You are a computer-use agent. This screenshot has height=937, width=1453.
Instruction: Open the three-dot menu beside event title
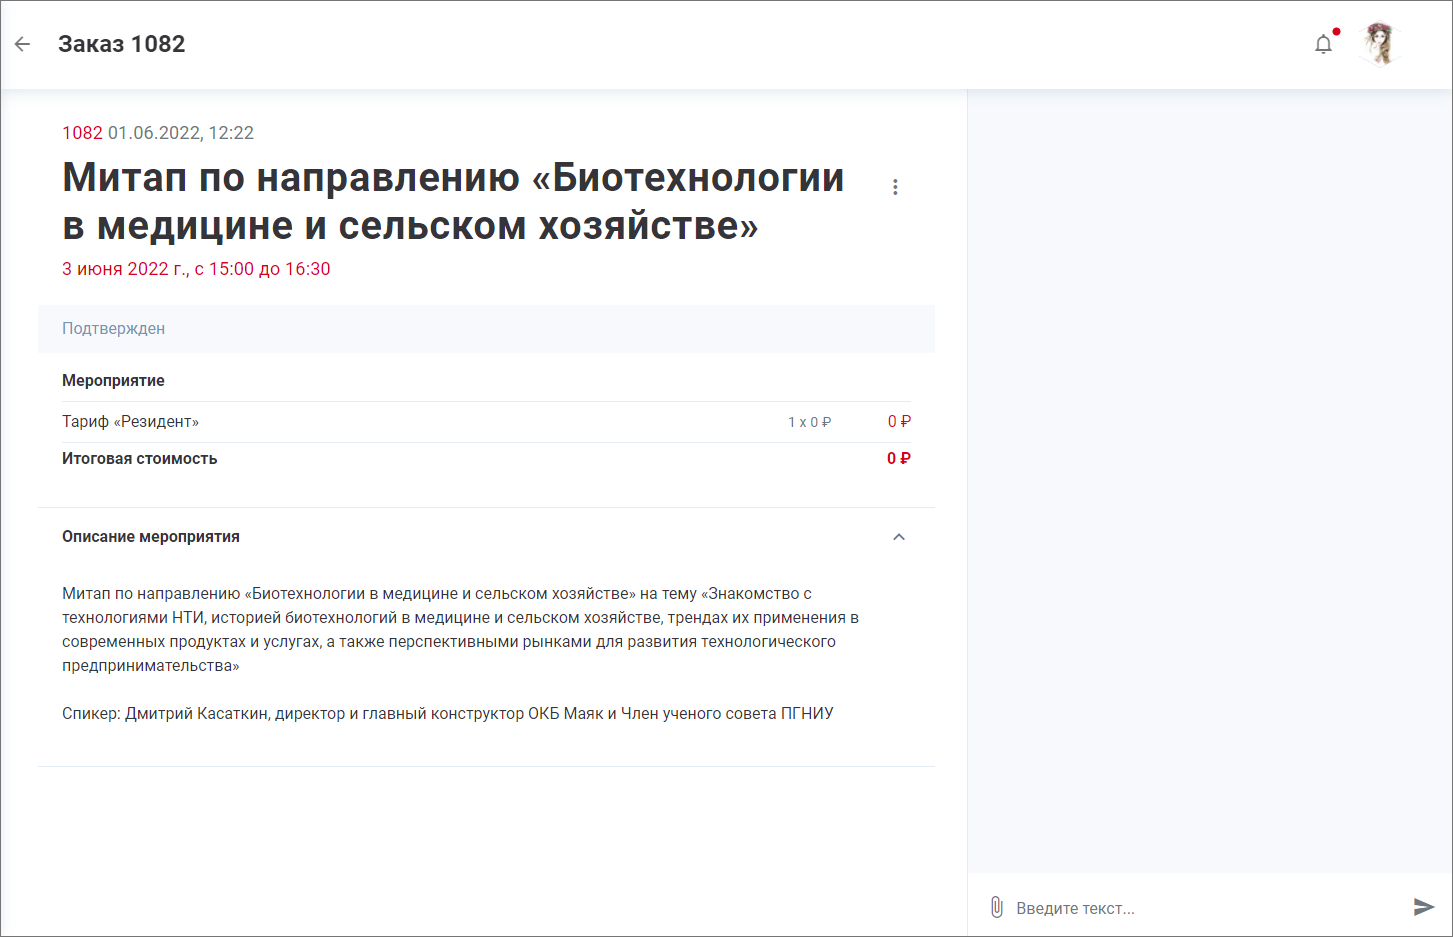895,187
